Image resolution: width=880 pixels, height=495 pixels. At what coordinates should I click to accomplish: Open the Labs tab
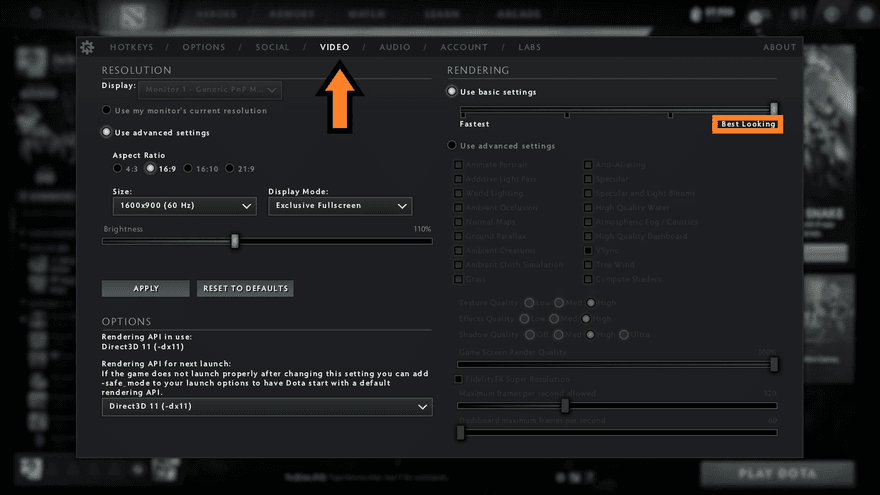pyautogui.click(x=529, y=47)
